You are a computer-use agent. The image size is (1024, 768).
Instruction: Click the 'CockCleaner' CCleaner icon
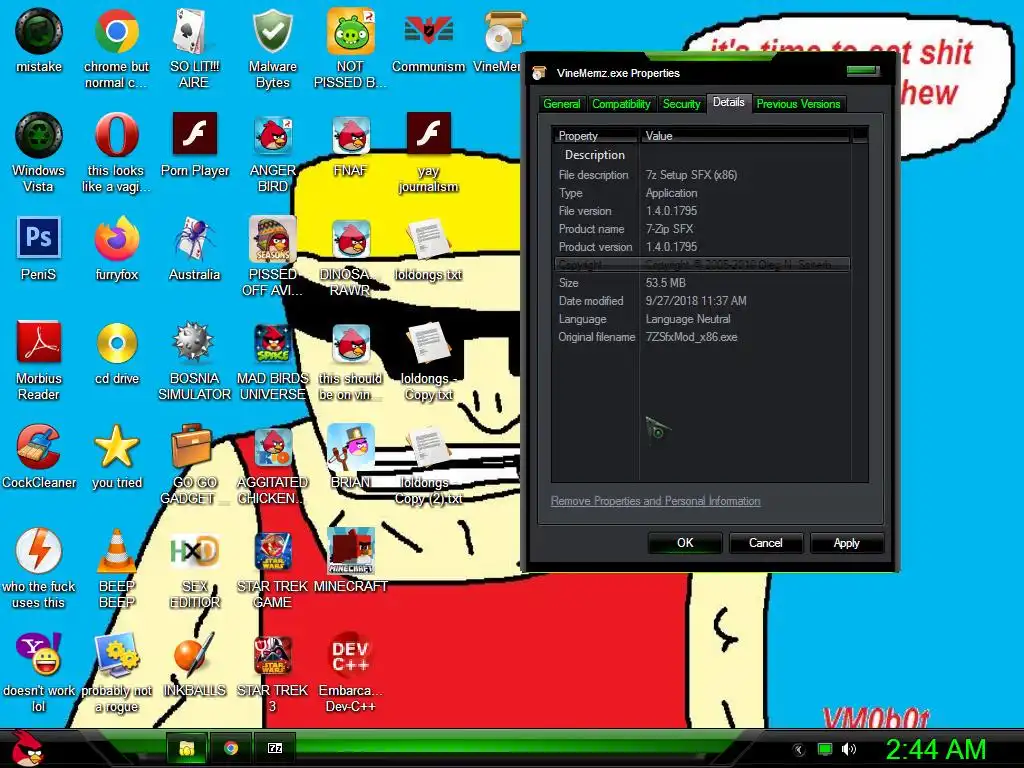click(39, 457)
